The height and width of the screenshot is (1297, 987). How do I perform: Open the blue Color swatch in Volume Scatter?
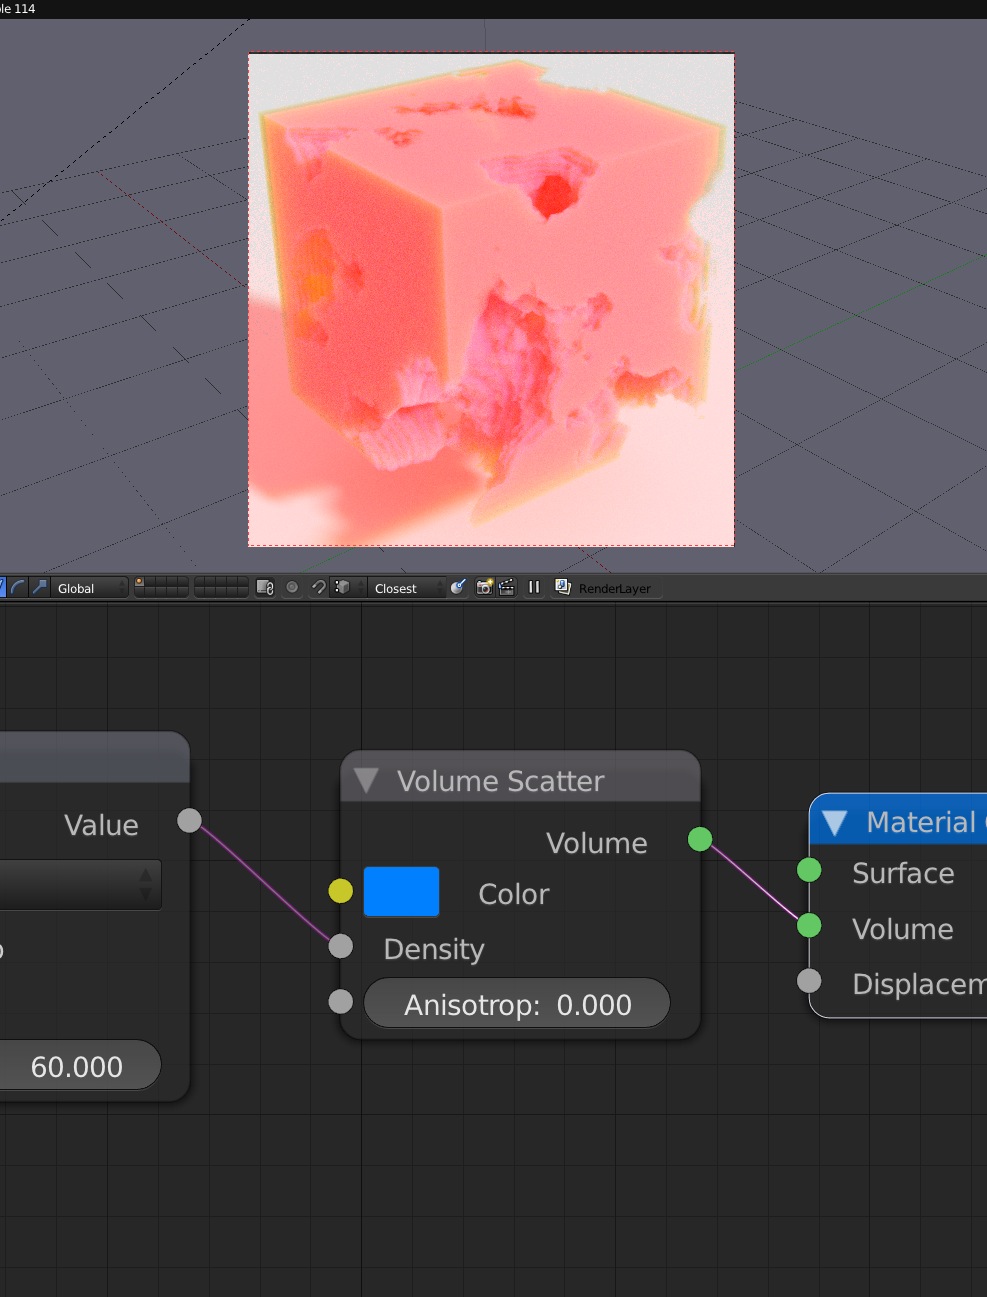[x=401, y=892]
